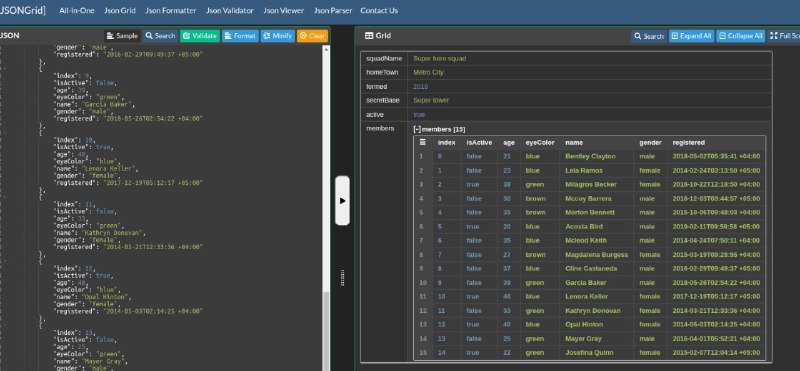This screenshot has width=800, height=371.
Task: Open Json Parser nav link
Action: click(333, 10)
